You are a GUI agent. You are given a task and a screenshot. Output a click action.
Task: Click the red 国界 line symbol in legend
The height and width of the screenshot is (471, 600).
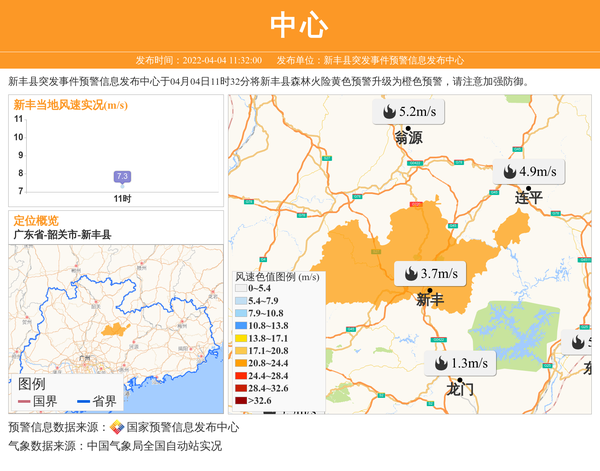pos(23,401)
